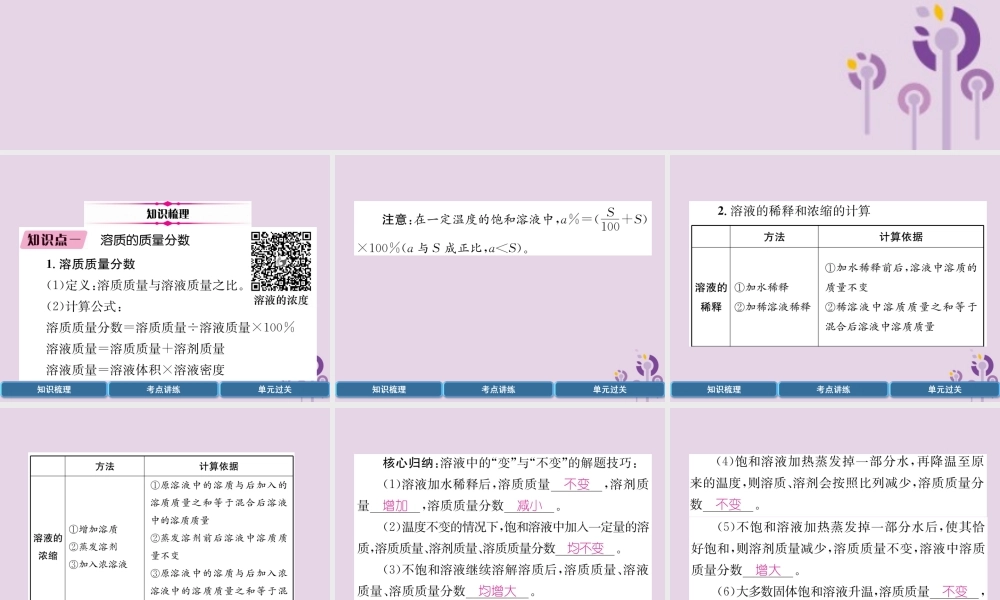The image size is (1000, 600).
Task: Click the 单元过关 button on first slide
Action: tap(274, 389)
